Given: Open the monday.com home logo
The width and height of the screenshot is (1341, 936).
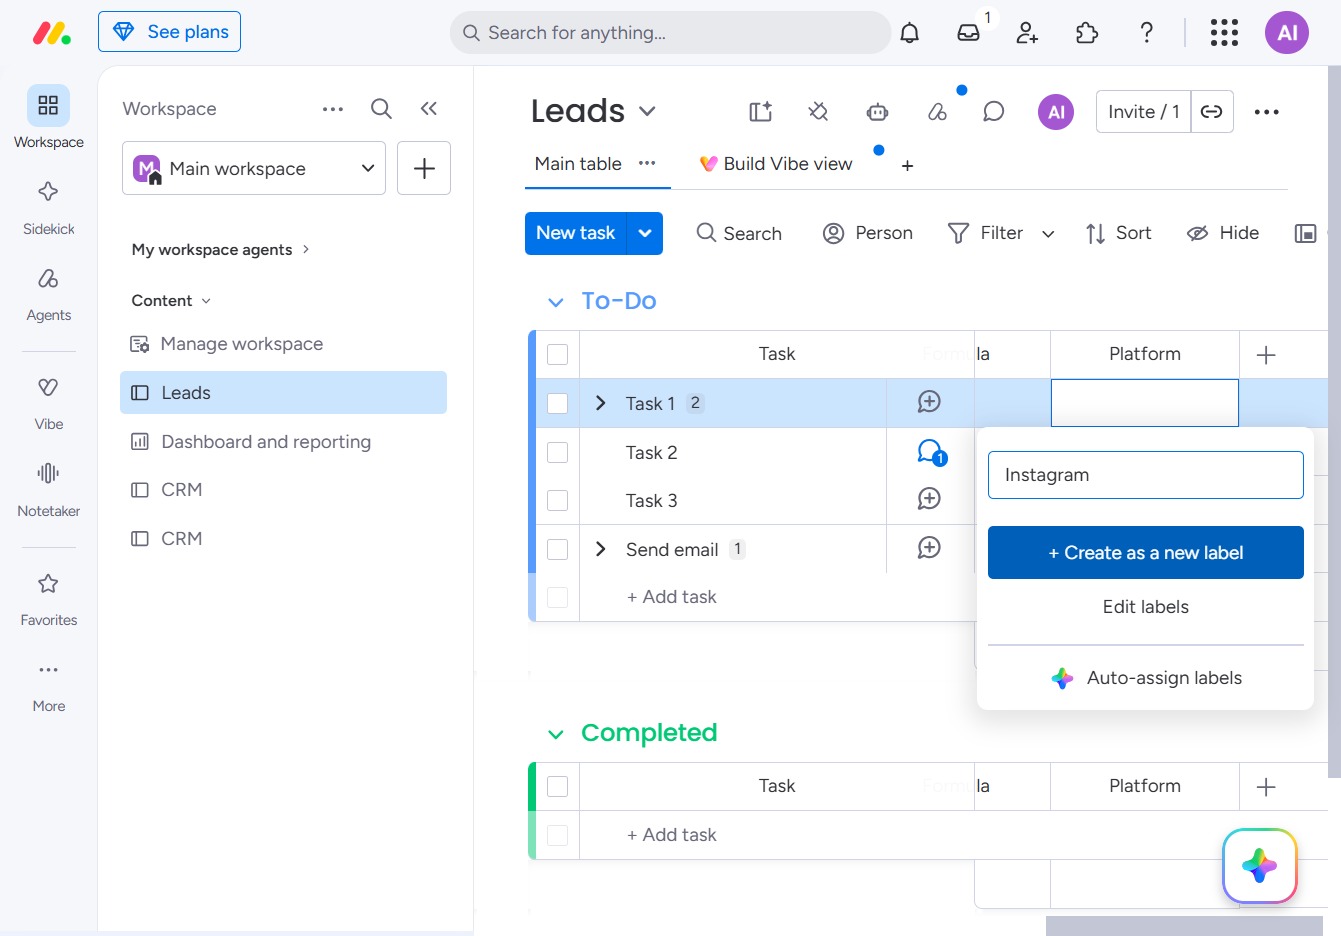Looking at the screenshot, I should coord(52,33).
